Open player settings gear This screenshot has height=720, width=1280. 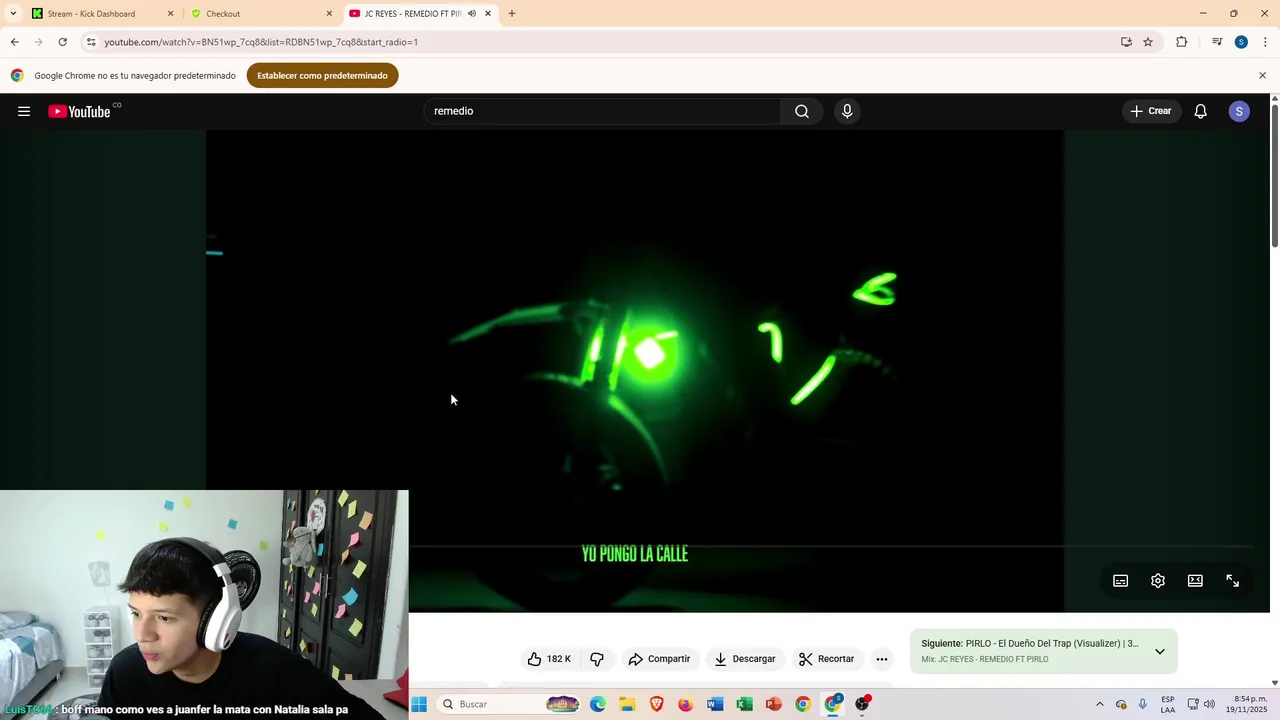coord(1158,581)
